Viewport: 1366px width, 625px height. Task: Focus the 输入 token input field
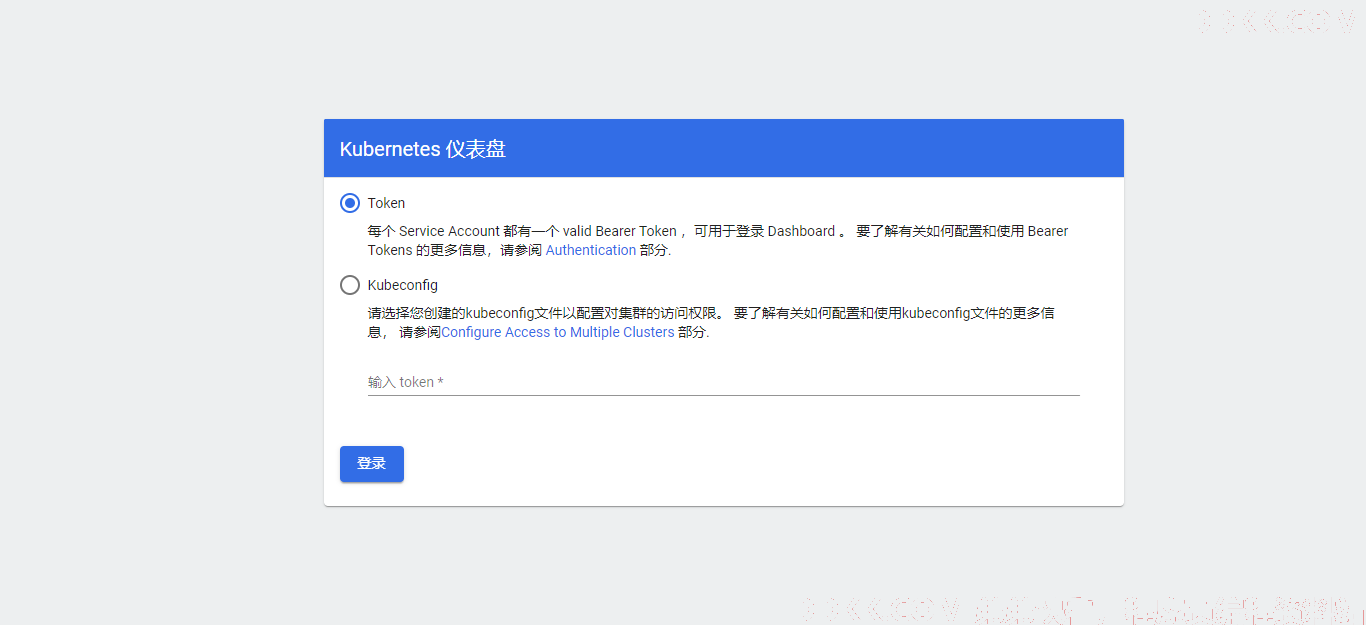[724, 382]
